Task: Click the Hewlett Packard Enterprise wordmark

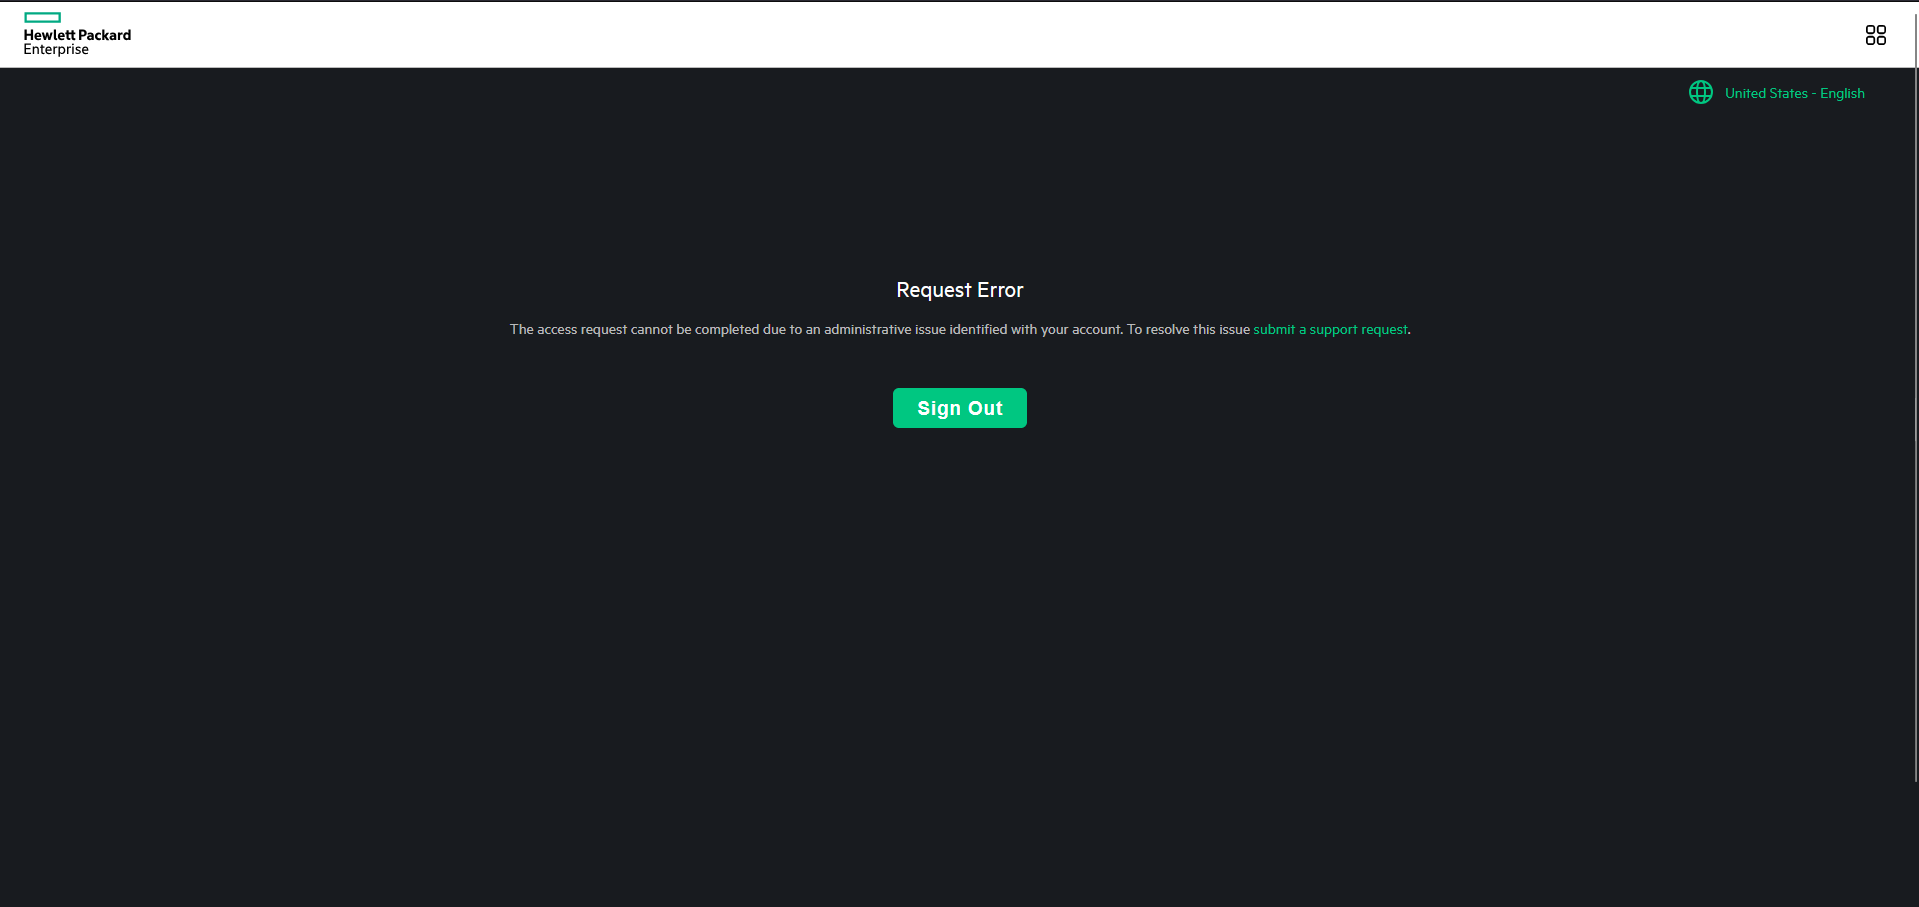Action: pos(77,42)
